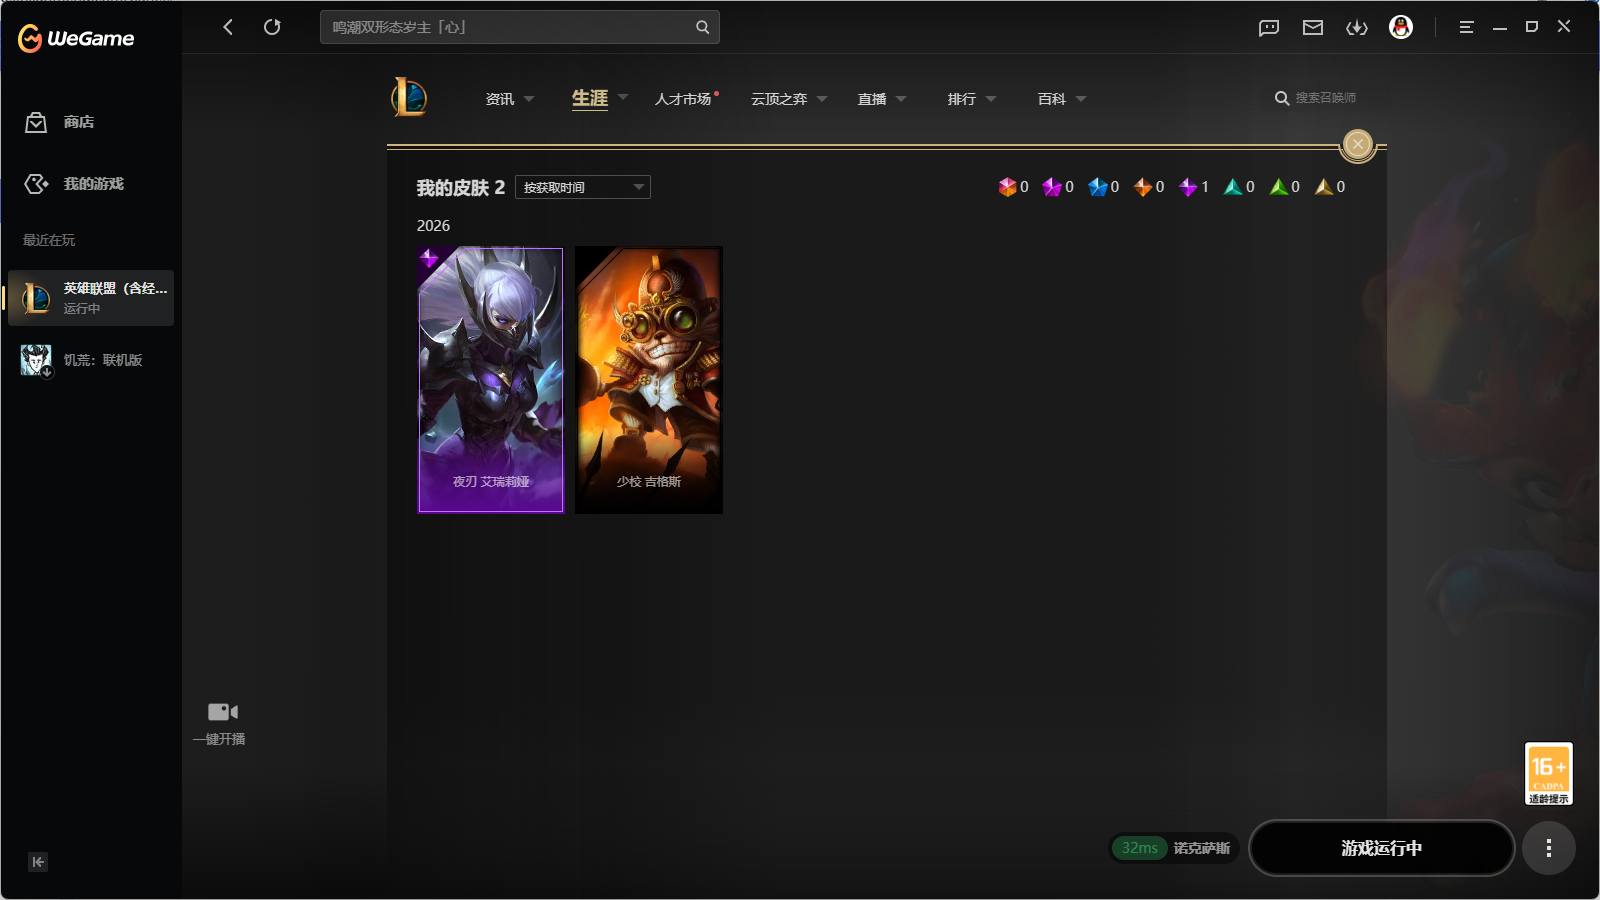Open the 人才市场 tab
Viewport: 1600px width, 900px height.
tap(683, 99)
